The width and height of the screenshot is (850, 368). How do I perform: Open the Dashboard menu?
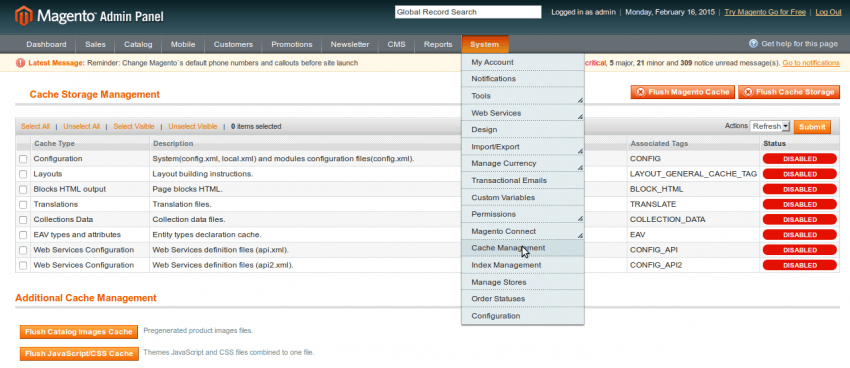pos(46,44)
